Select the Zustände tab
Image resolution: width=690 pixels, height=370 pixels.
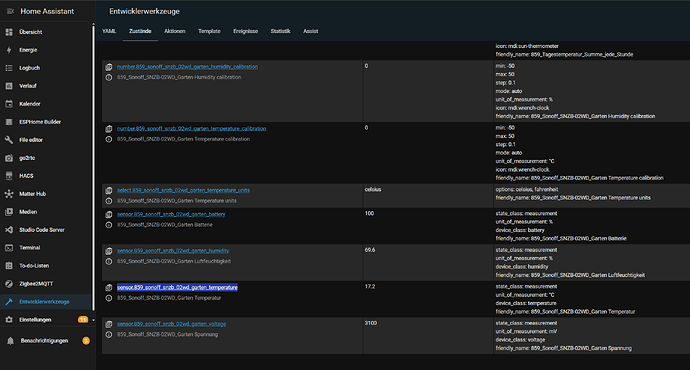[x=140, y=31]
